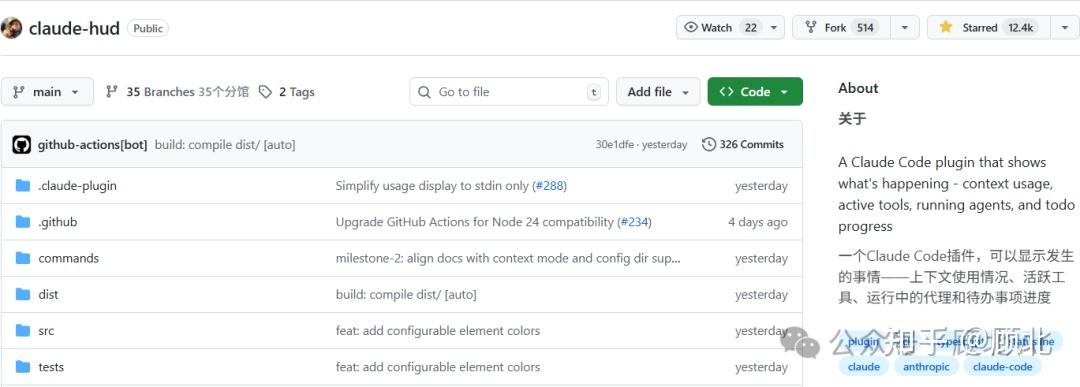Open dist row commit build: compile dist/
The image size is (1080, 387).
[x=406, y=294]
